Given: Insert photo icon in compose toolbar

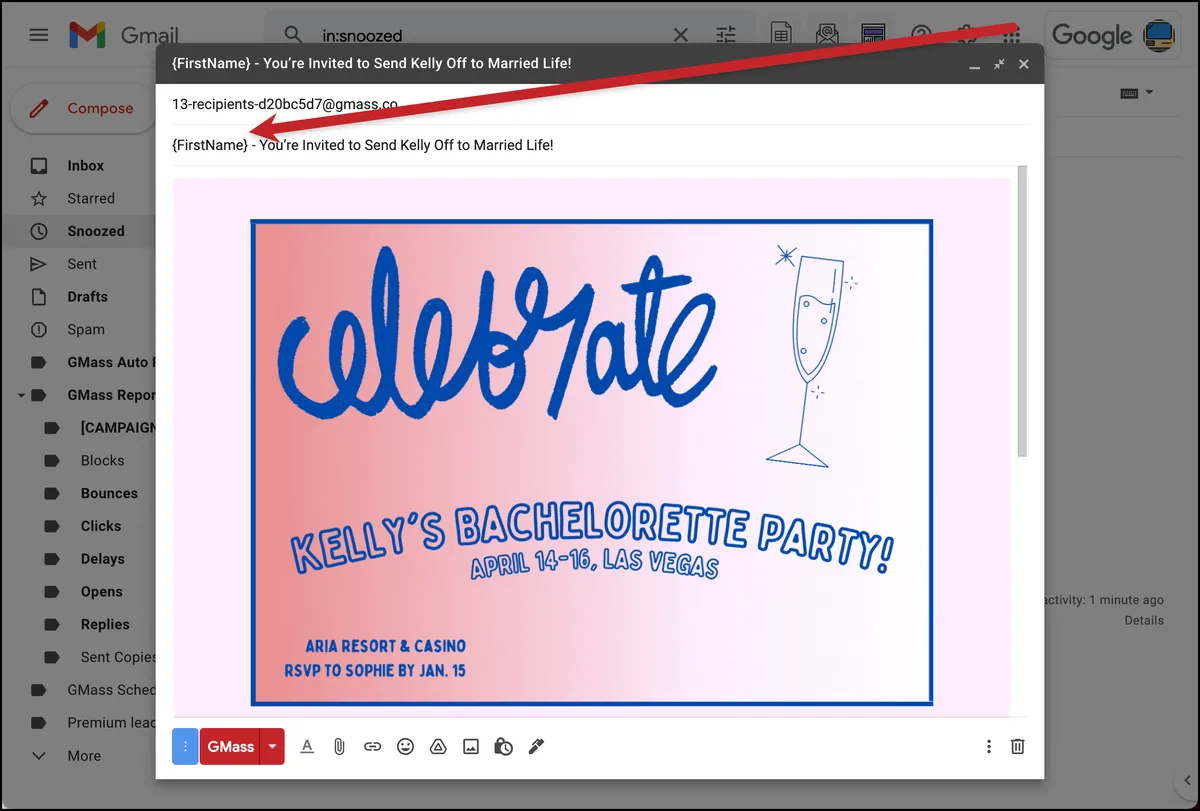Looking at the screenshot, I should pos(471,746).
